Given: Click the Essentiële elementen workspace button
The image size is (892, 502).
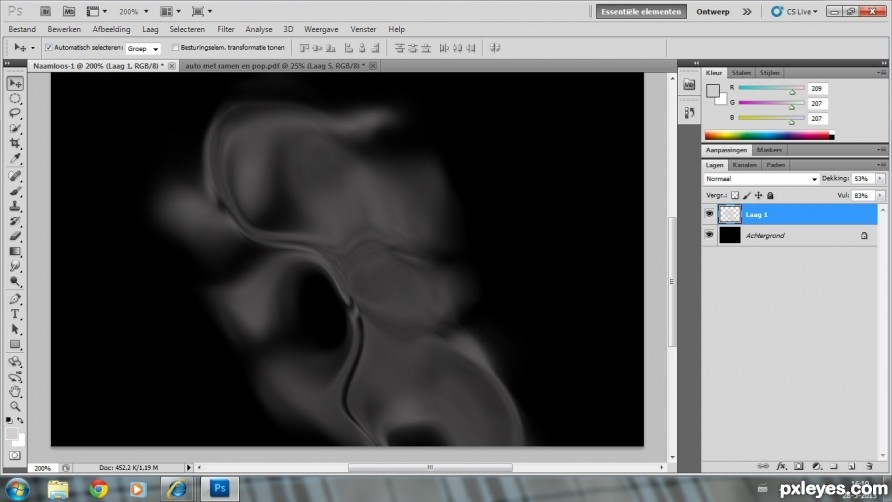Looking at the screenshot, I should [x=641, y=11].
